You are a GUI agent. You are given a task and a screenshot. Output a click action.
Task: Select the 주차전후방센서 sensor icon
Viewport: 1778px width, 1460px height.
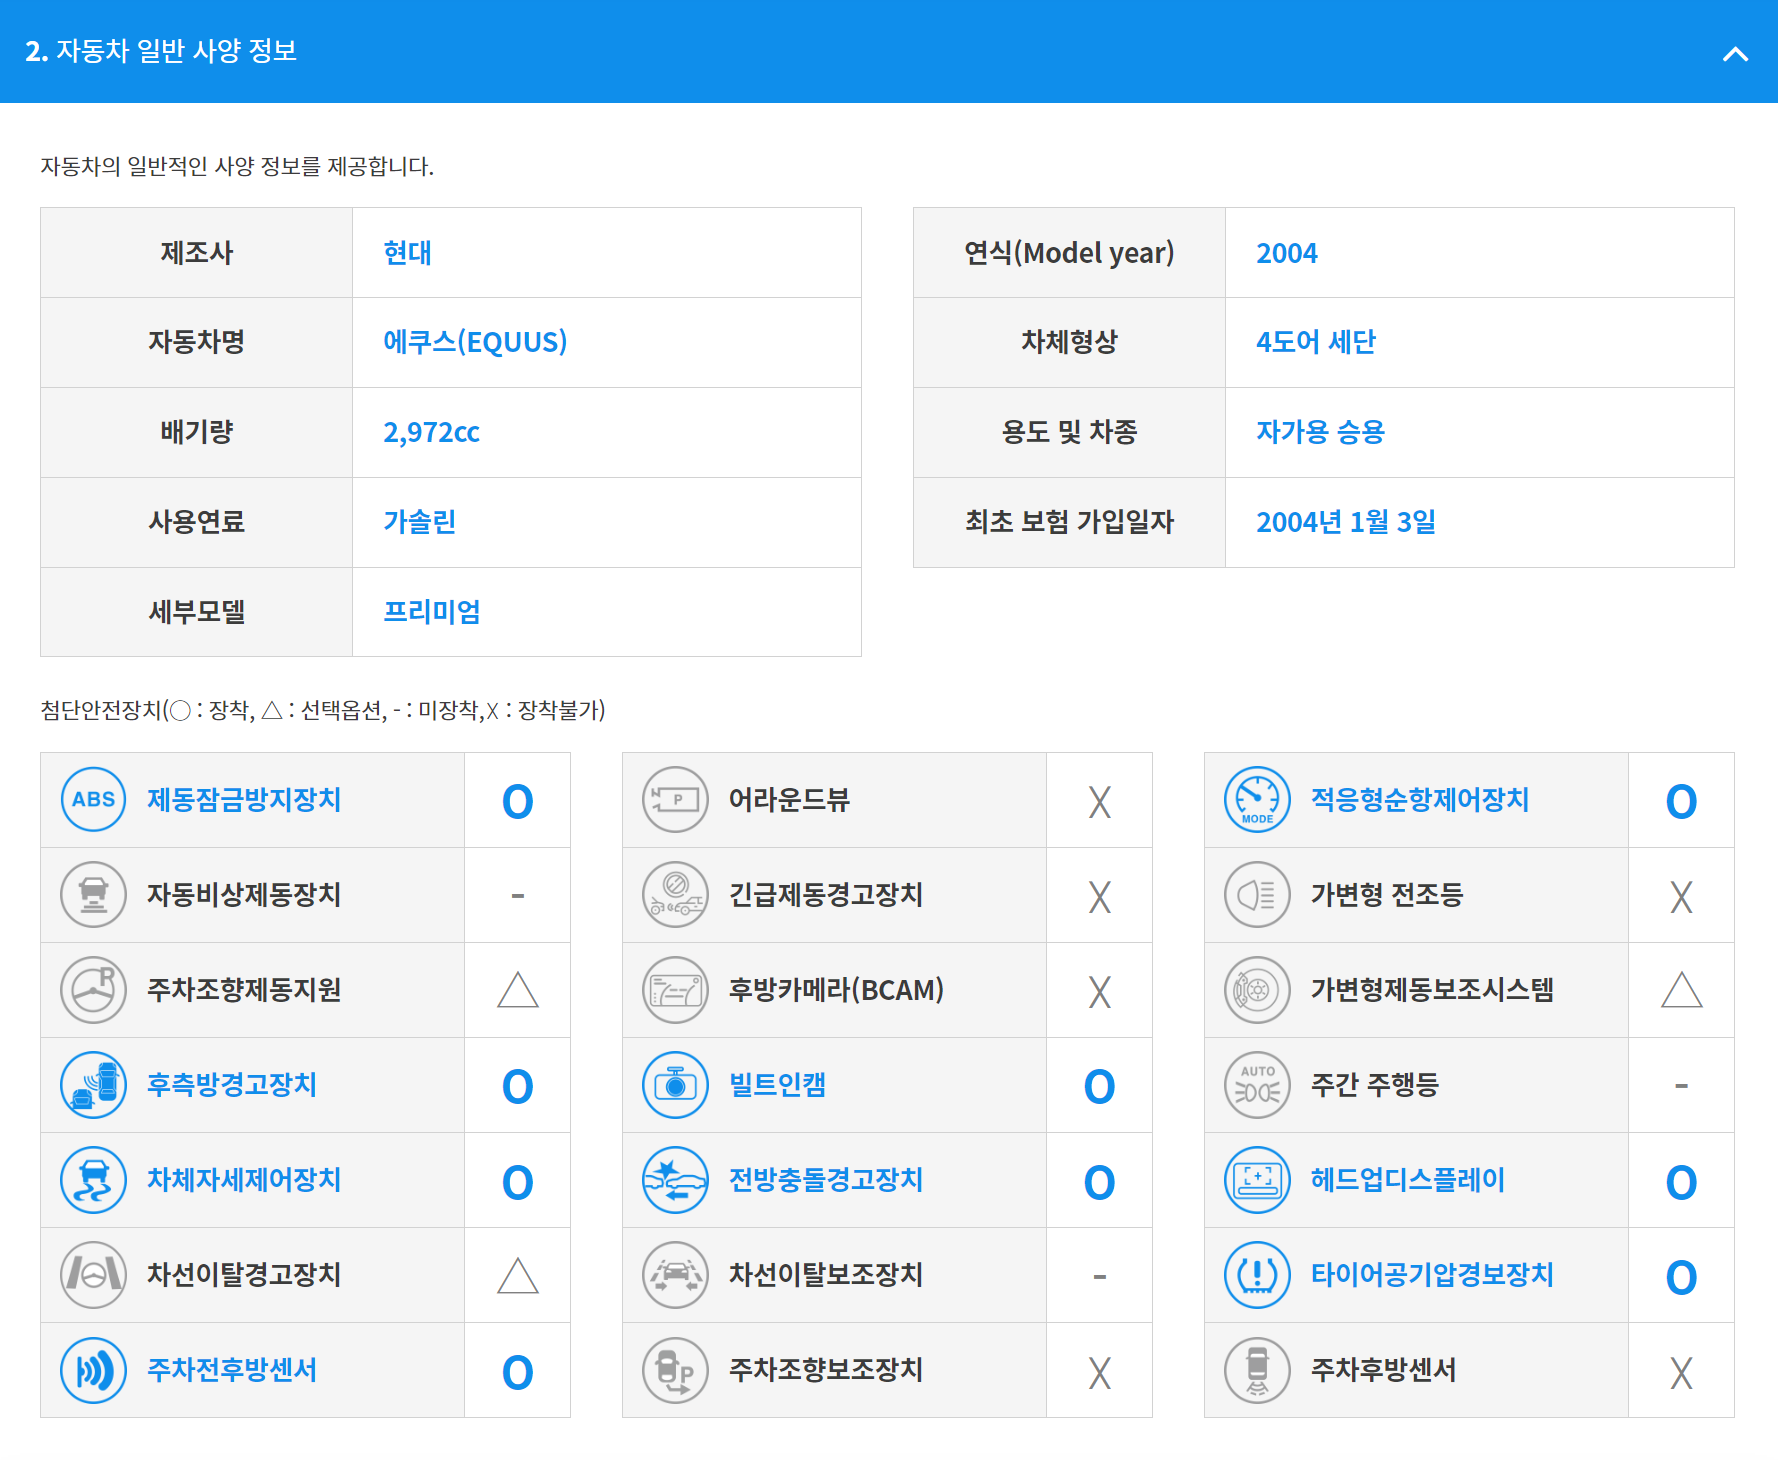92,1370
